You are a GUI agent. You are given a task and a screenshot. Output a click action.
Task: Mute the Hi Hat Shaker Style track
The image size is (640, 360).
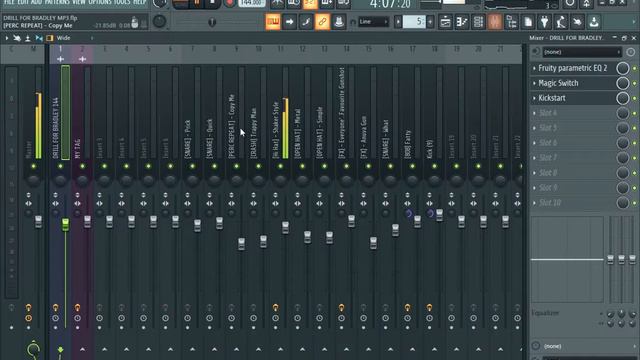280,166
